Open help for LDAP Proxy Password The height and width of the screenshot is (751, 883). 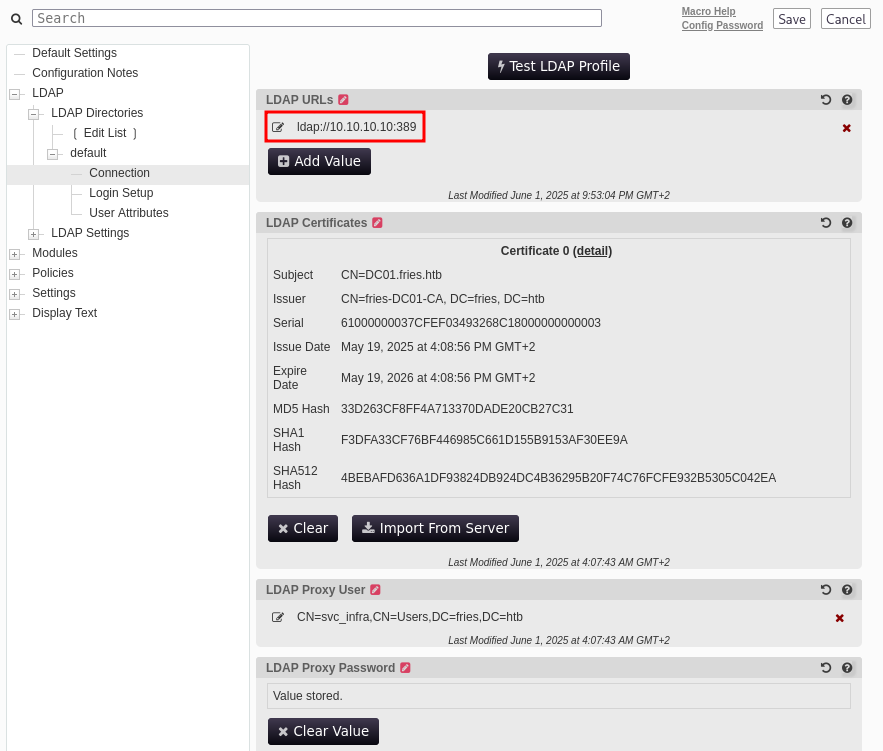[x=847, y=668]
